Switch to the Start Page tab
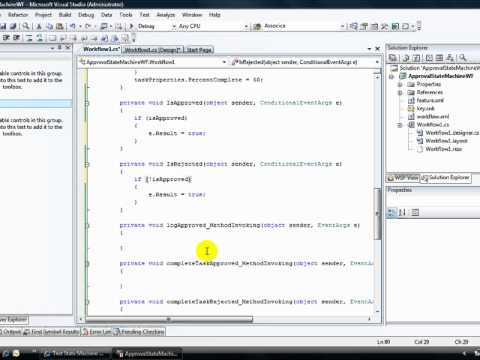The width and height of the screenshot is (480, 360). tap(199, 50)
